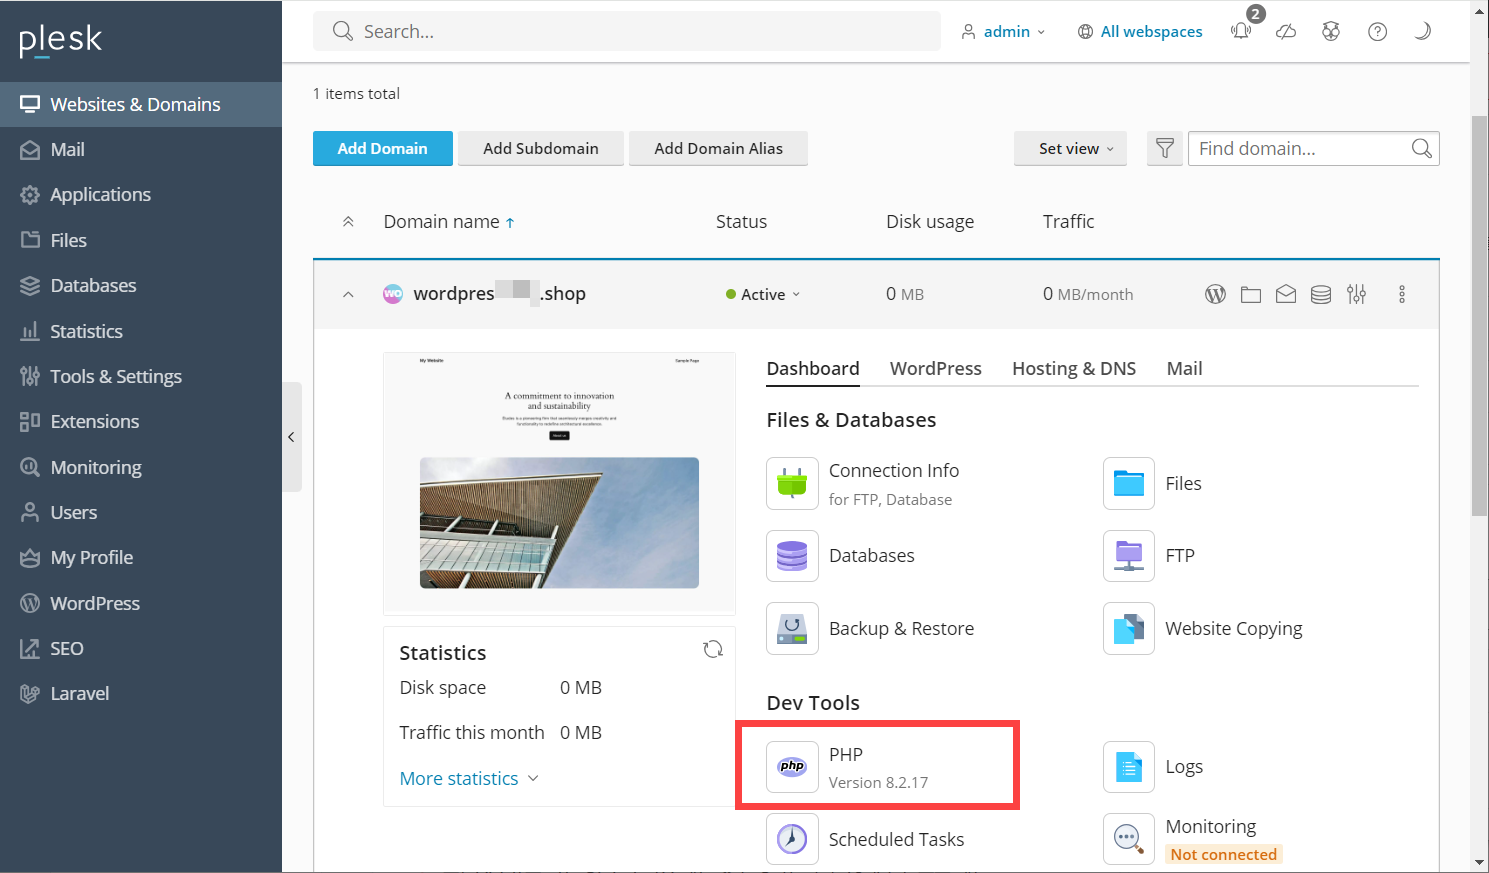Click the global Search field

pos(627,31)
